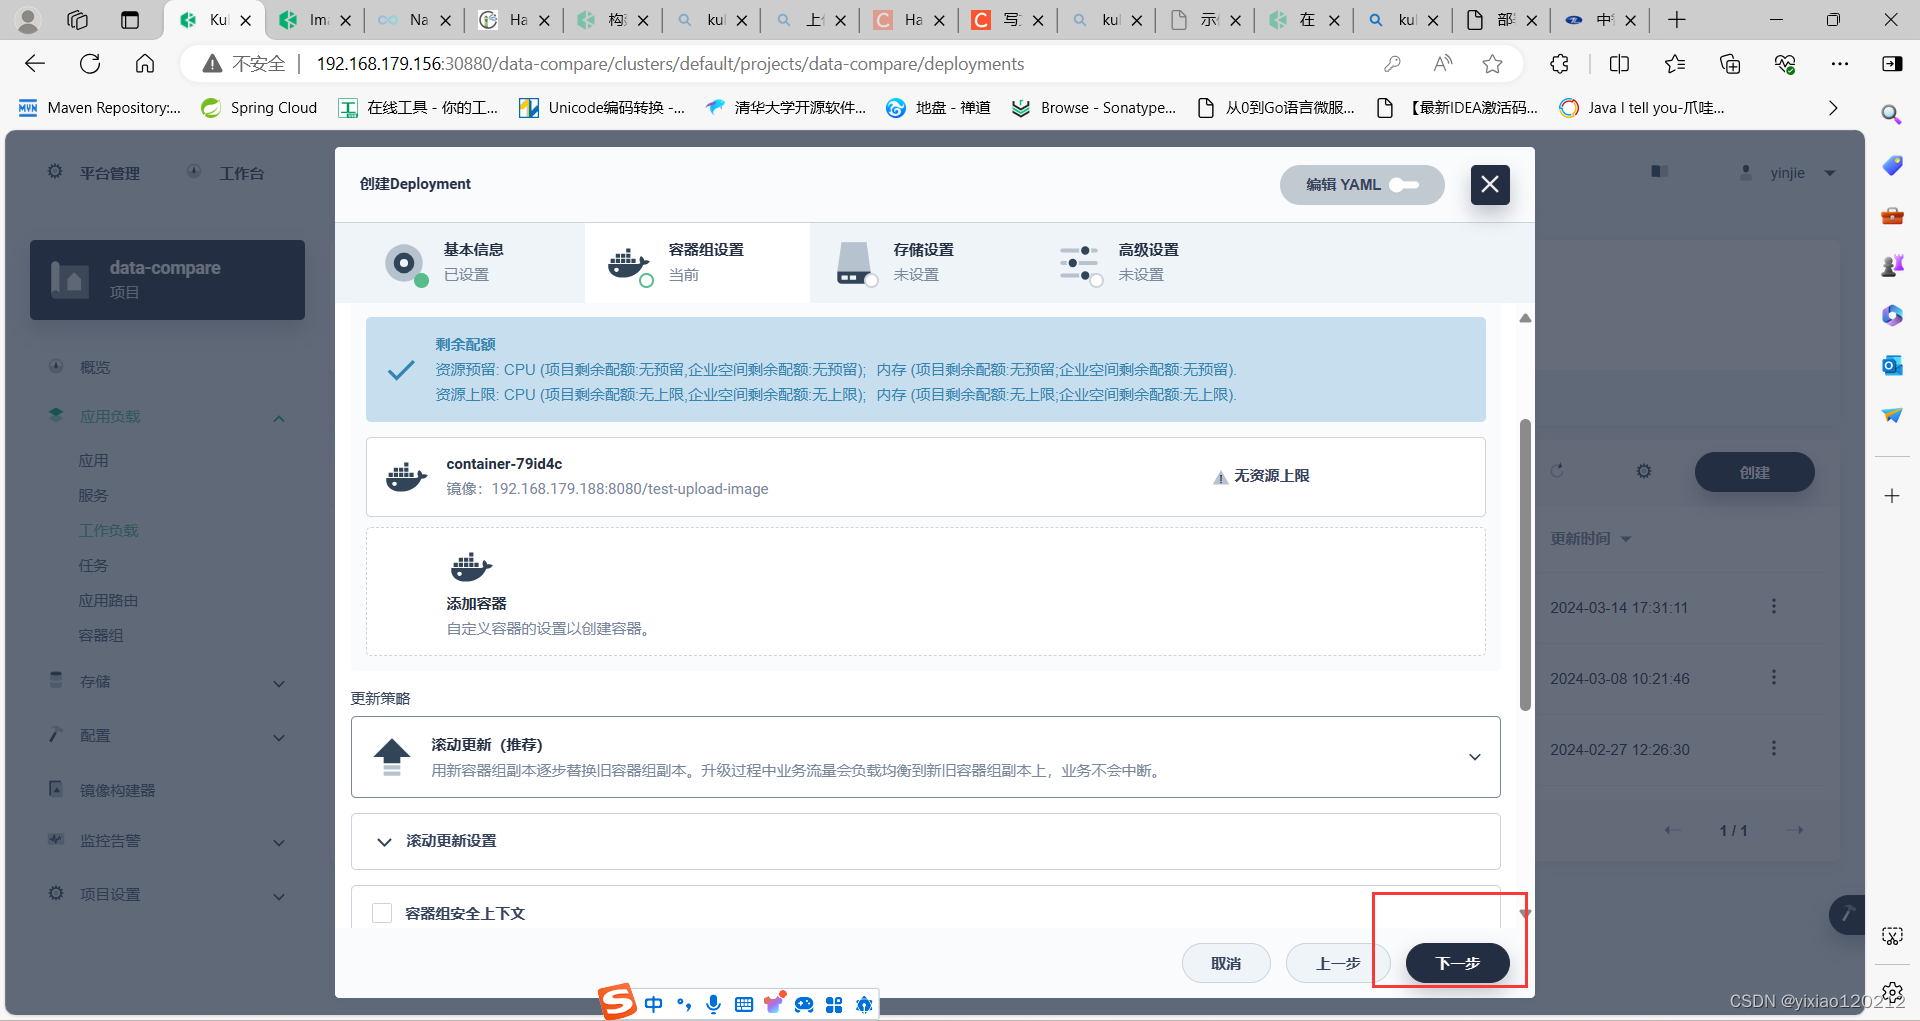Select the data-compare project card
The width and height of the screenshot is (1920, 1021).
(167, 280)
